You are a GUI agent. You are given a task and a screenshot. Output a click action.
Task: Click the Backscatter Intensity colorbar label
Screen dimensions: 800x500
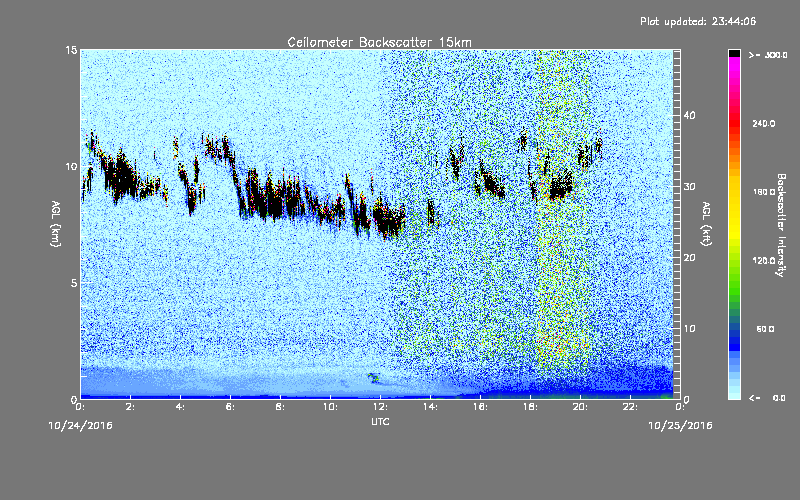(780, 225)
